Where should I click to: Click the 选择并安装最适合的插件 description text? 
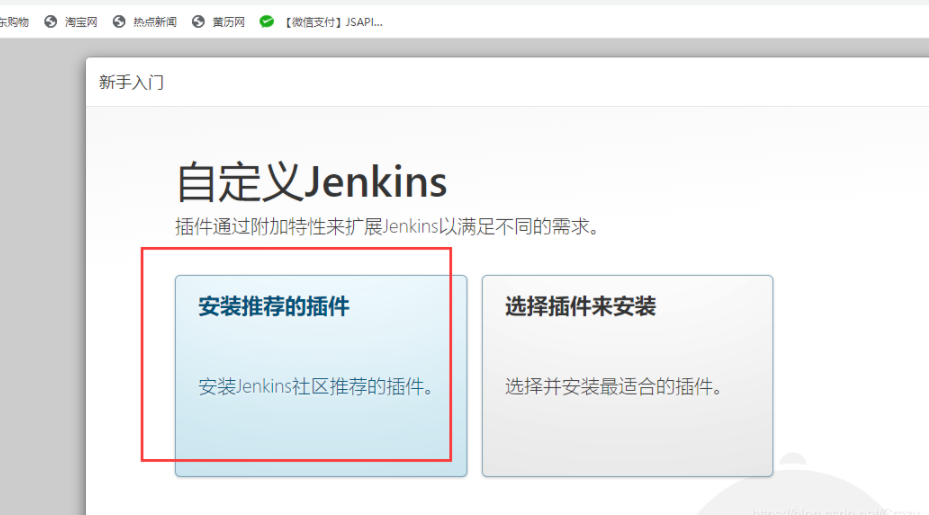coord(613,387)
